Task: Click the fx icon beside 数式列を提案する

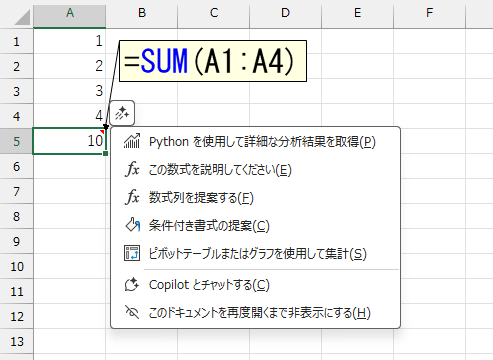Action: [x=132, y=197]
